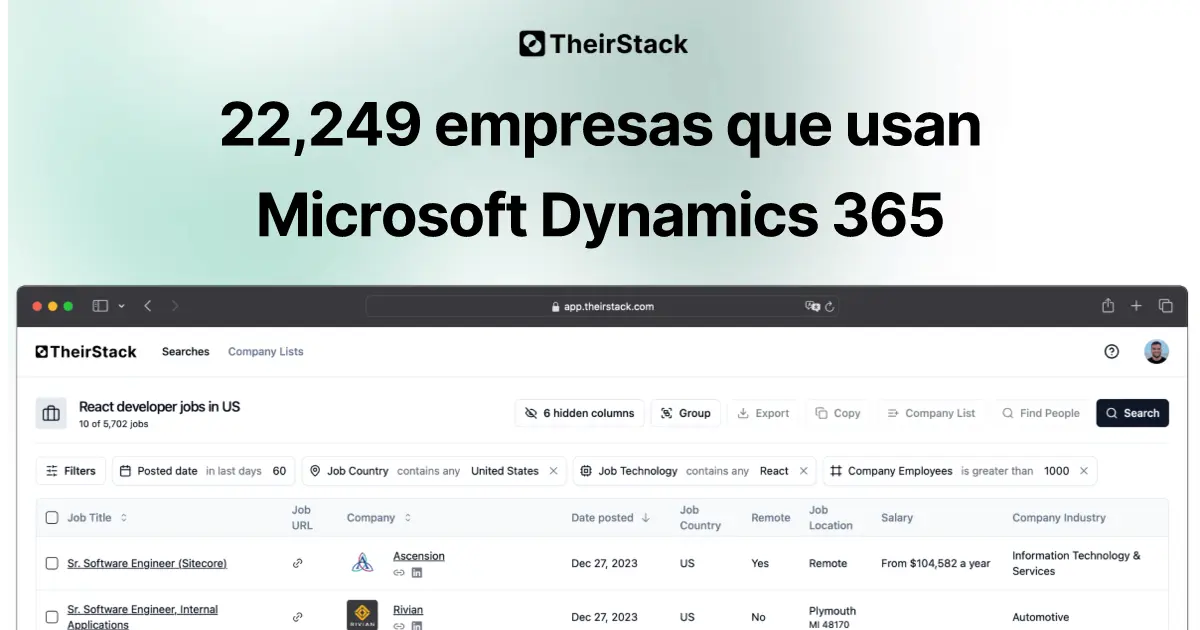1200x630 pixels.
Task: Remove the Company Employees filter
Action: click(x=1084, y=471)
